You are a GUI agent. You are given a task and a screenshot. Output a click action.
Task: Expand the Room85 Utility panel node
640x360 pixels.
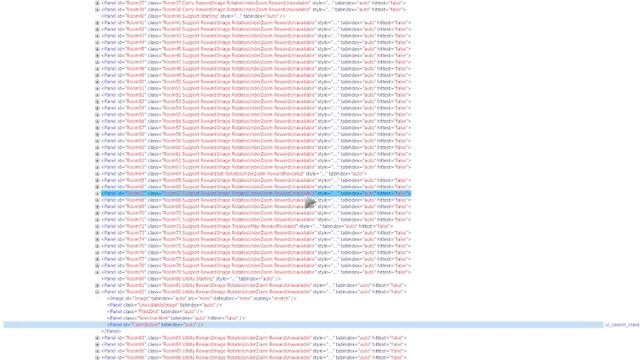pos(97,351)
